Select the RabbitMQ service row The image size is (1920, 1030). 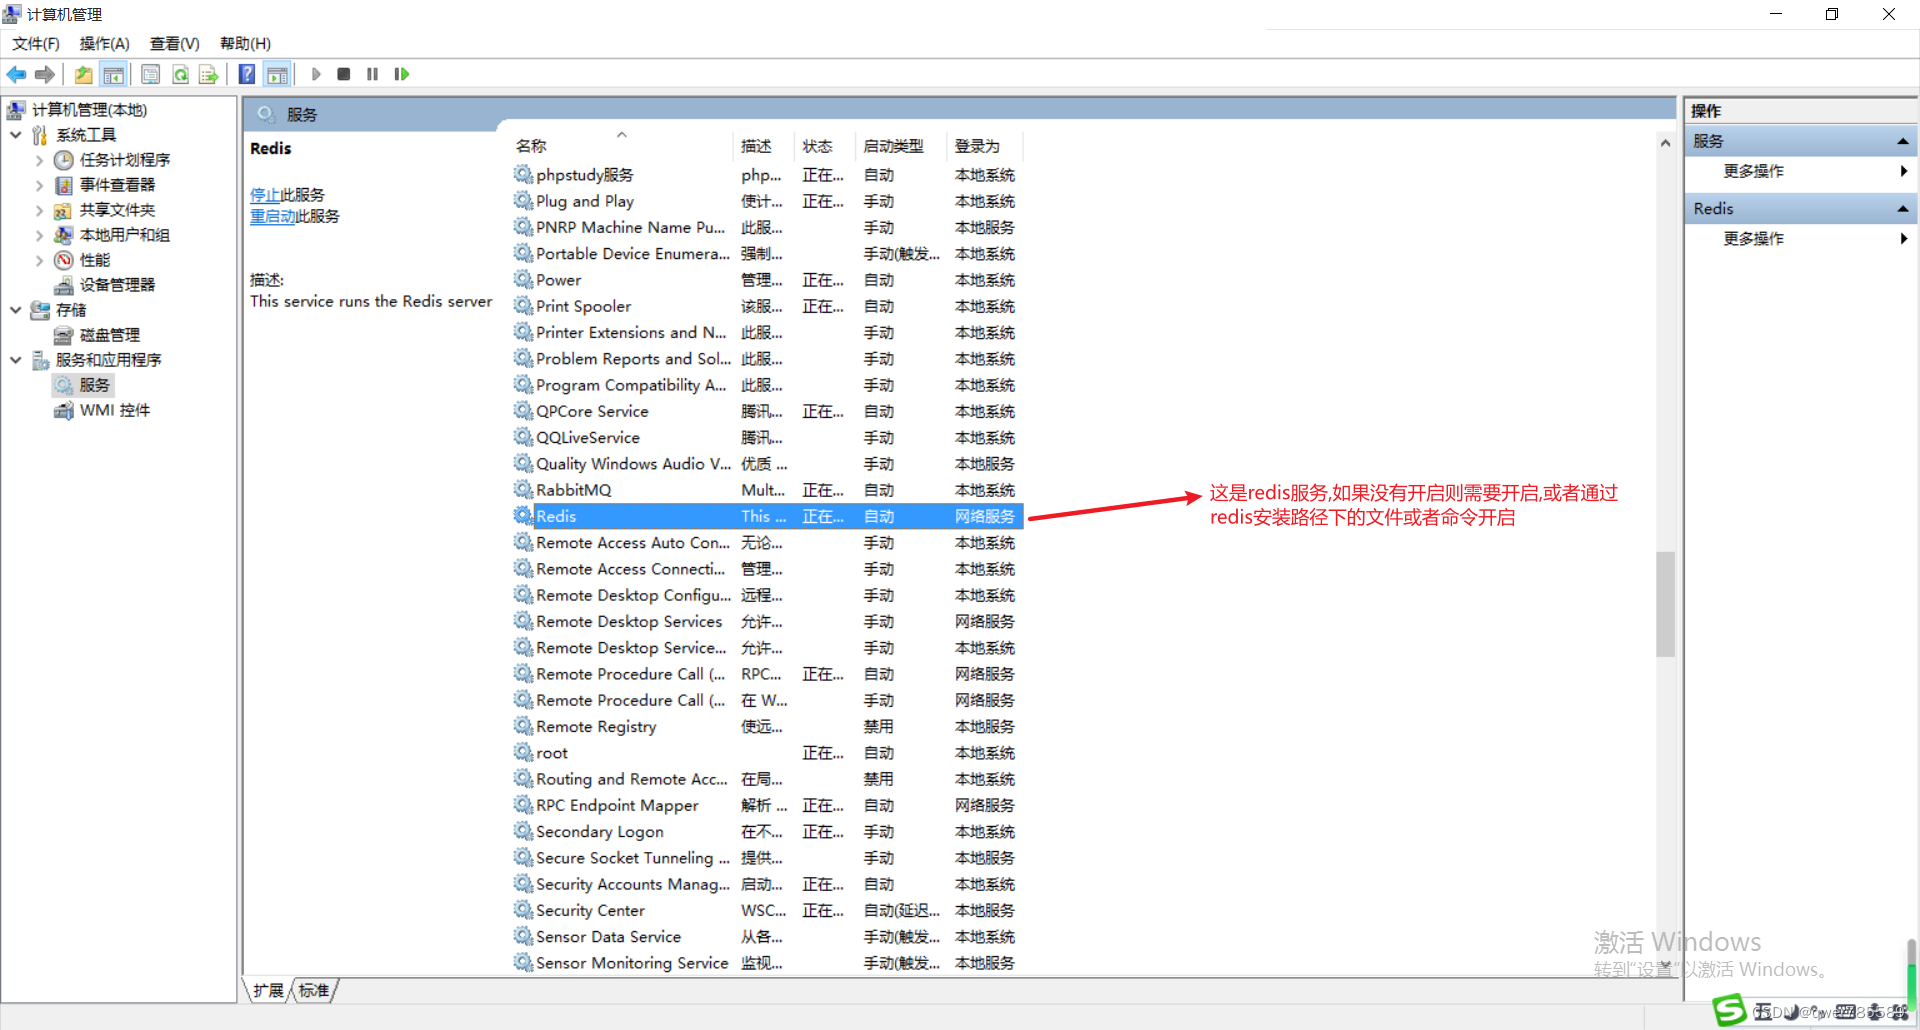tap(767, 490)
